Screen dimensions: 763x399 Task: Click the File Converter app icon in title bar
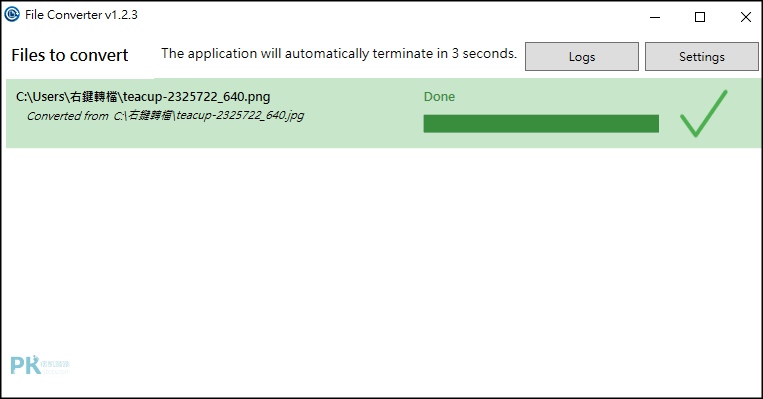[x=12, y=15]
